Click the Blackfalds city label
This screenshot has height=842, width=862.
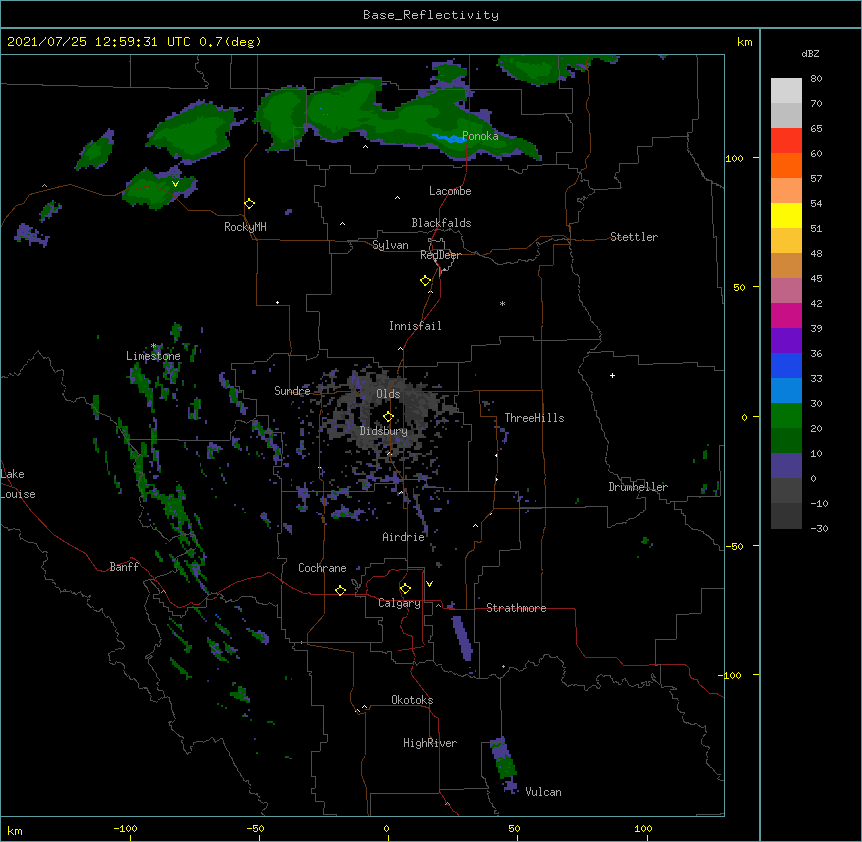pos(441,223)
